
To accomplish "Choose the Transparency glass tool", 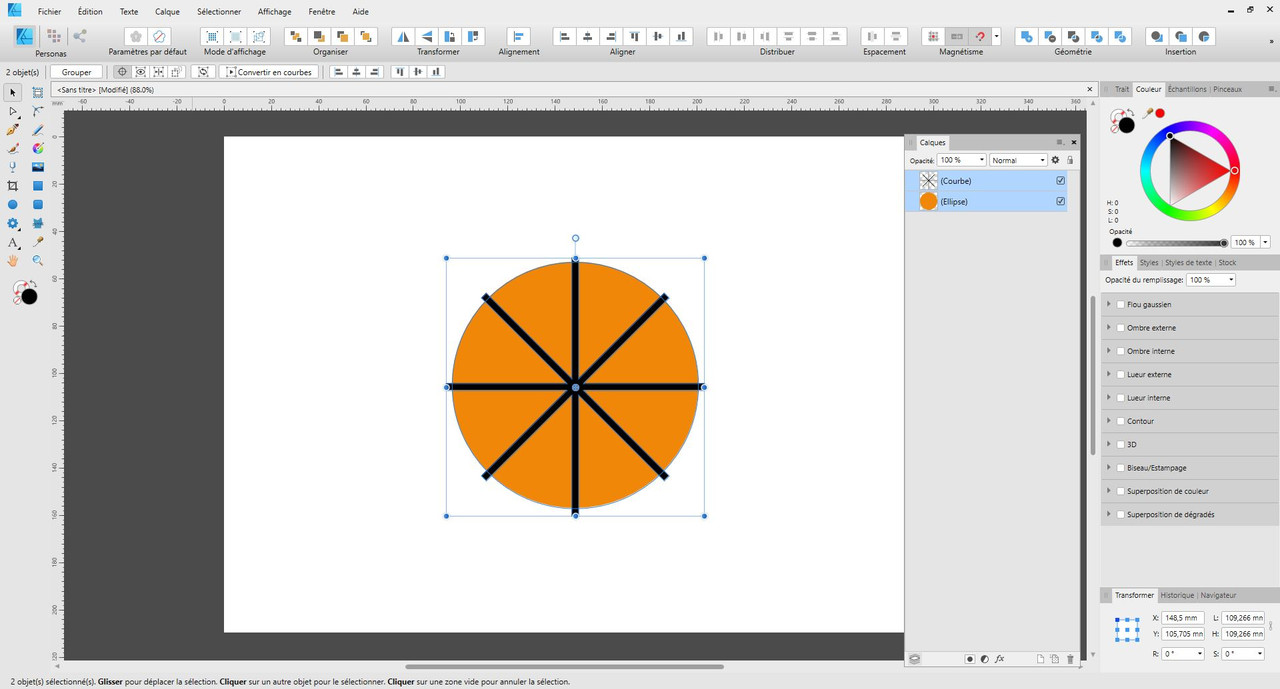I will coord(13,167).
